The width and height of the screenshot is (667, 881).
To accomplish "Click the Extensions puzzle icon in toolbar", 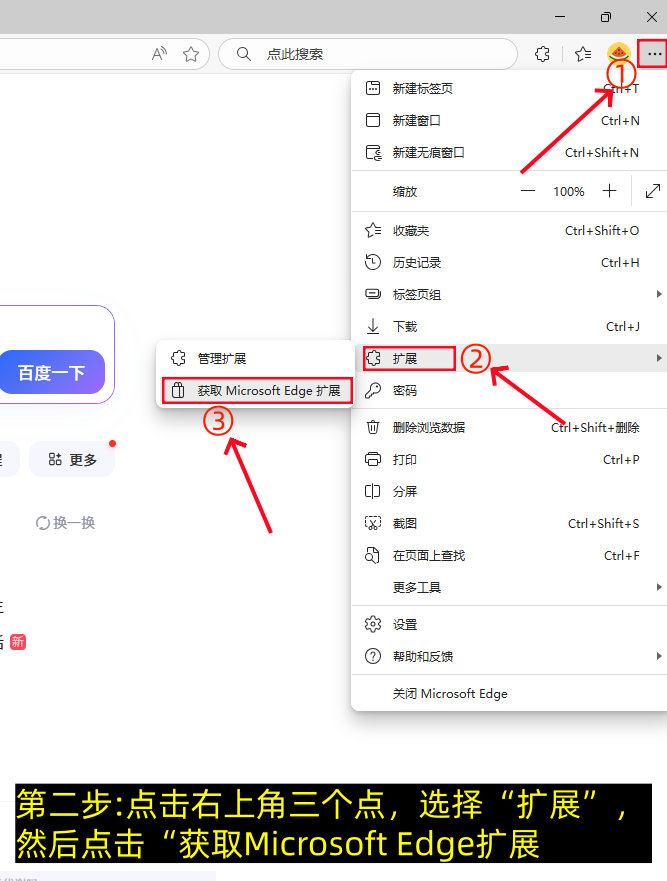I will click(x=542, y=54).
